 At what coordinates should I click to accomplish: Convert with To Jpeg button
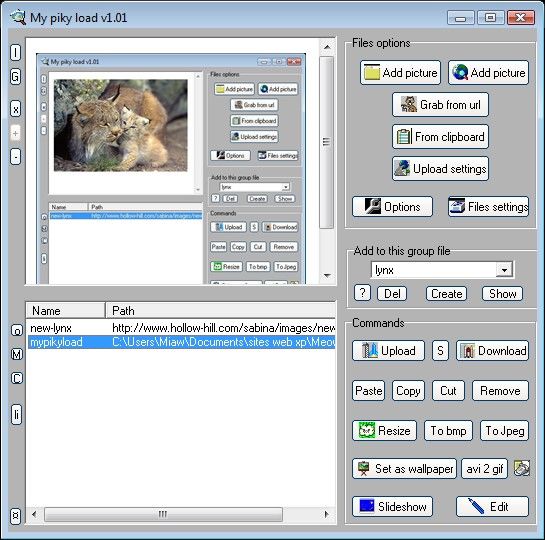click(x=504, y=431)
